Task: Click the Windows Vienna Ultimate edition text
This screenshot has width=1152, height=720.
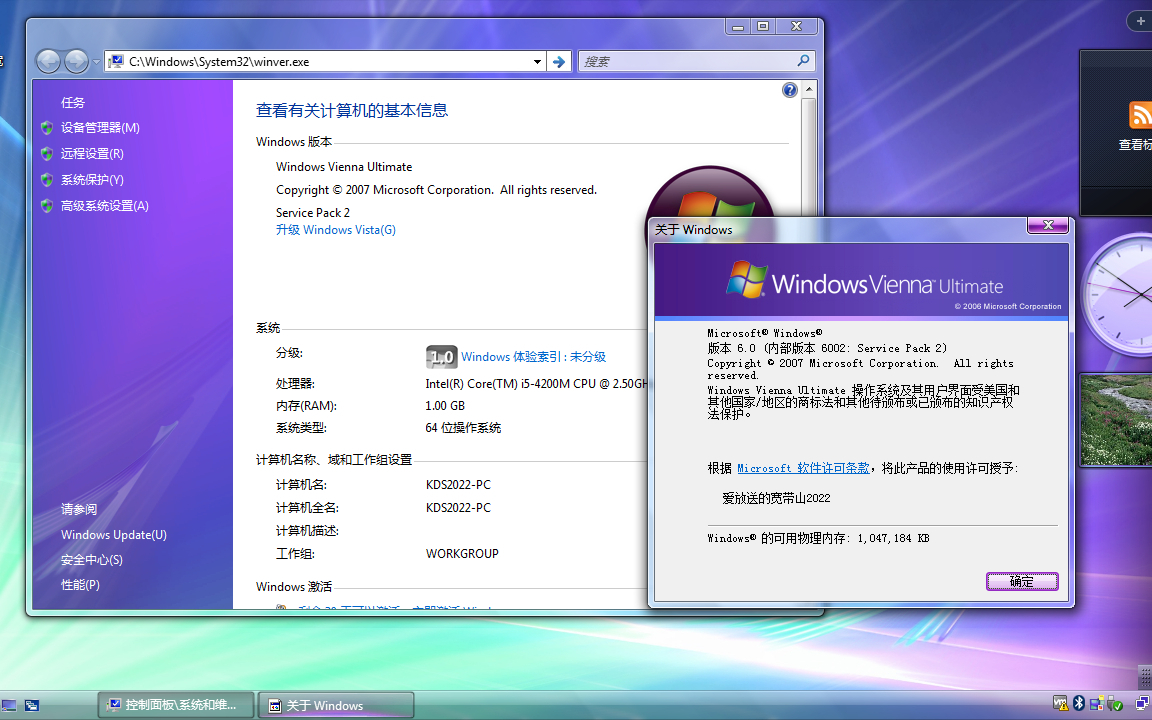Action: 344,167
